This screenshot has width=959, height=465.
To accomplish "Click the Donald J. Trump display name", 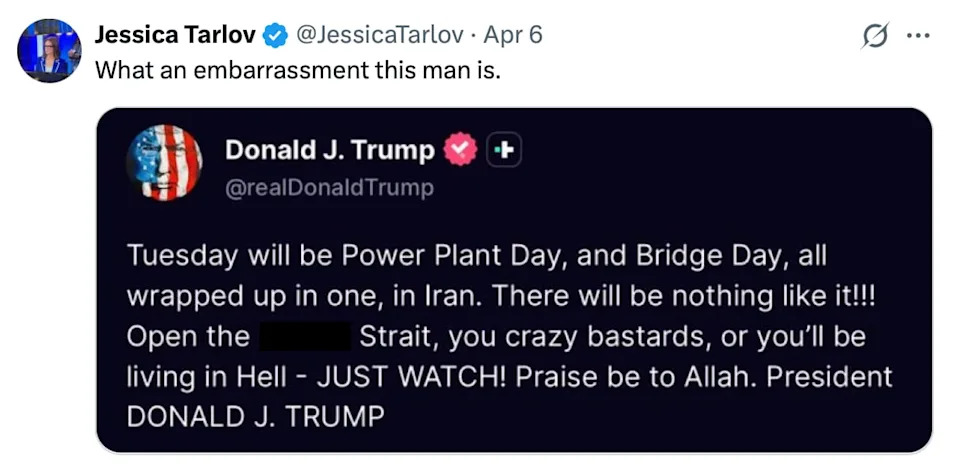I will click(329, 150).
